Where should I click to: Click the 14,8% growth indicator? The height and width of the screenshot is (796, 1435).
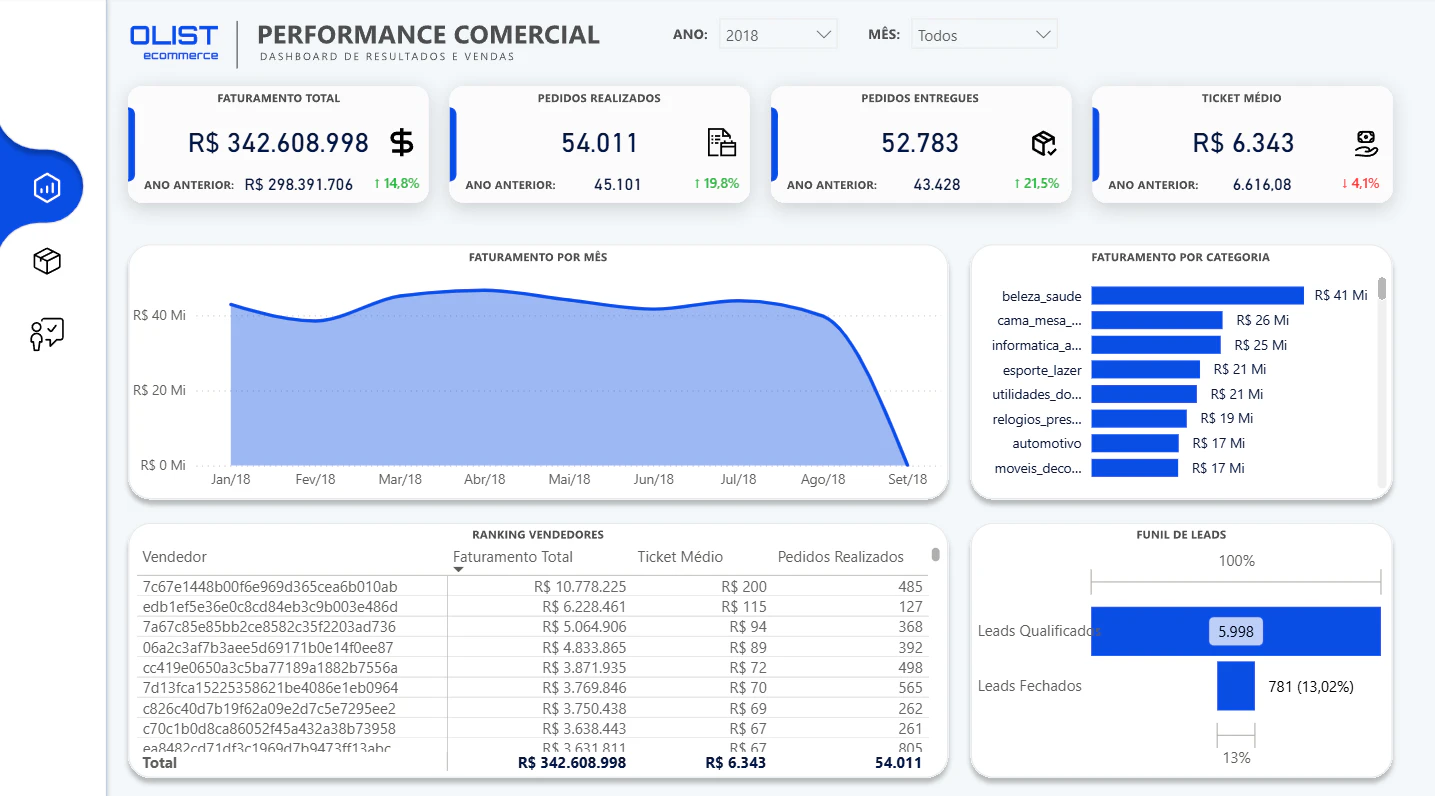[396, 184]
